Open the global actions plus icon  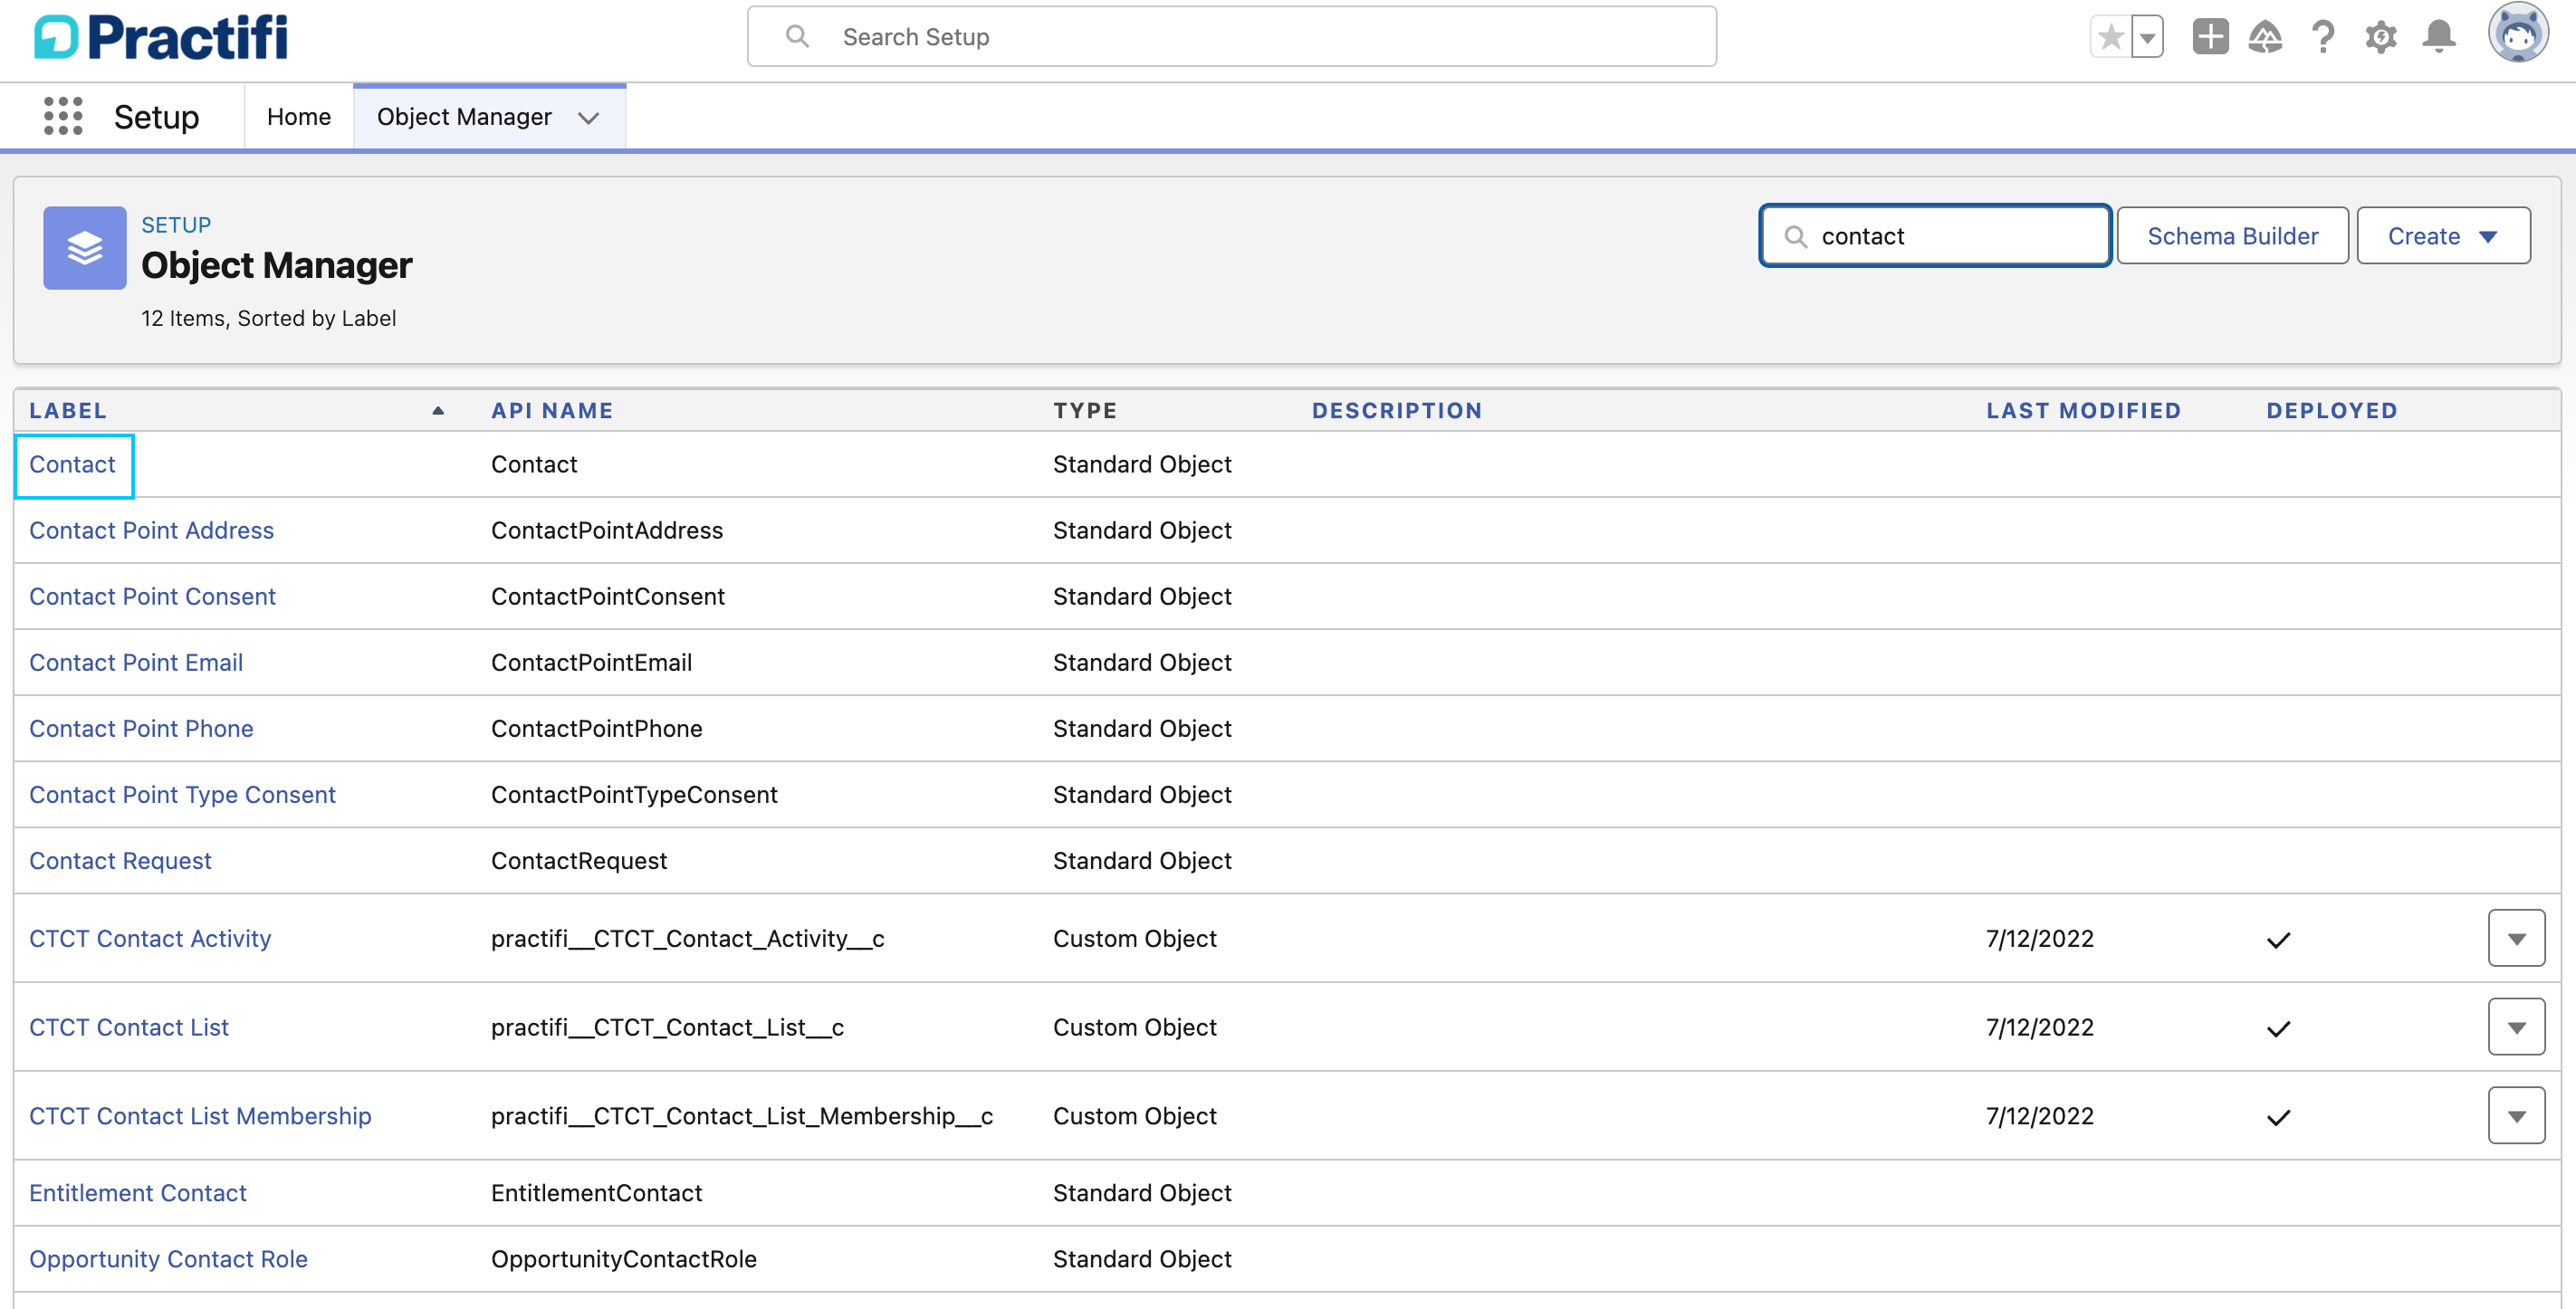tap(2210, 37)
